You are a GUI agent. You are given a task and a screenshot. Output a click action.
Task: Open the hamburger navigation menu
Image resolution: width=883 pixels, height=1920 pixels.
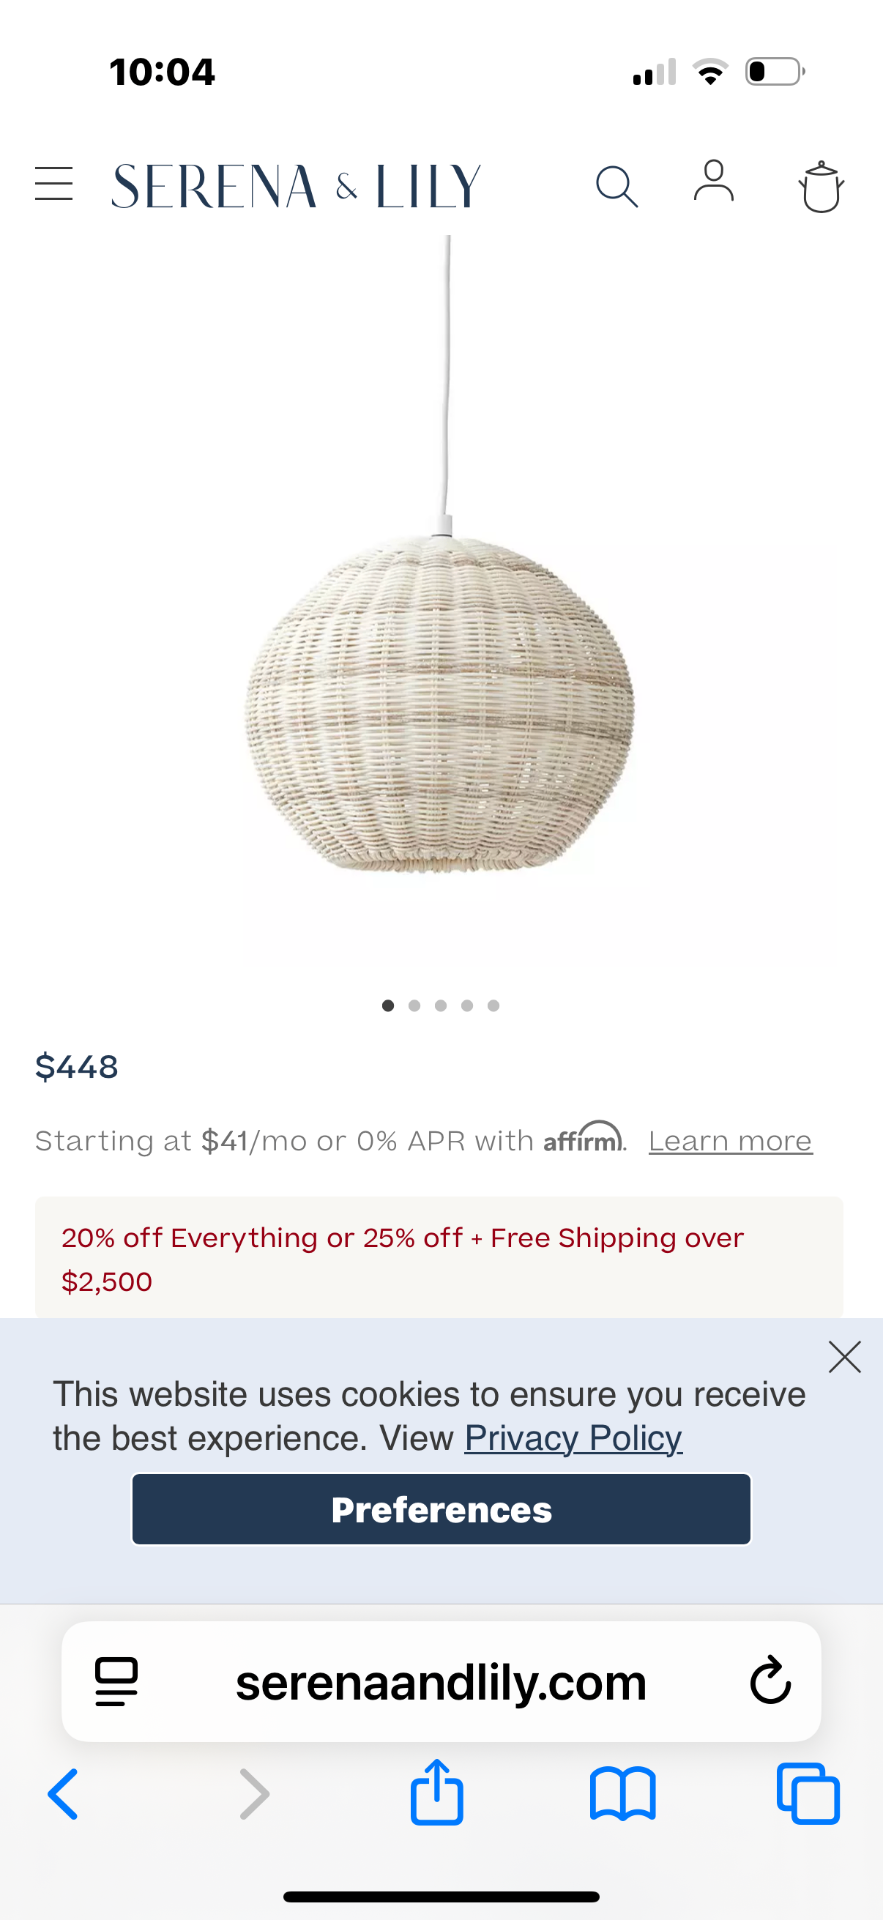tap(54, 185)
